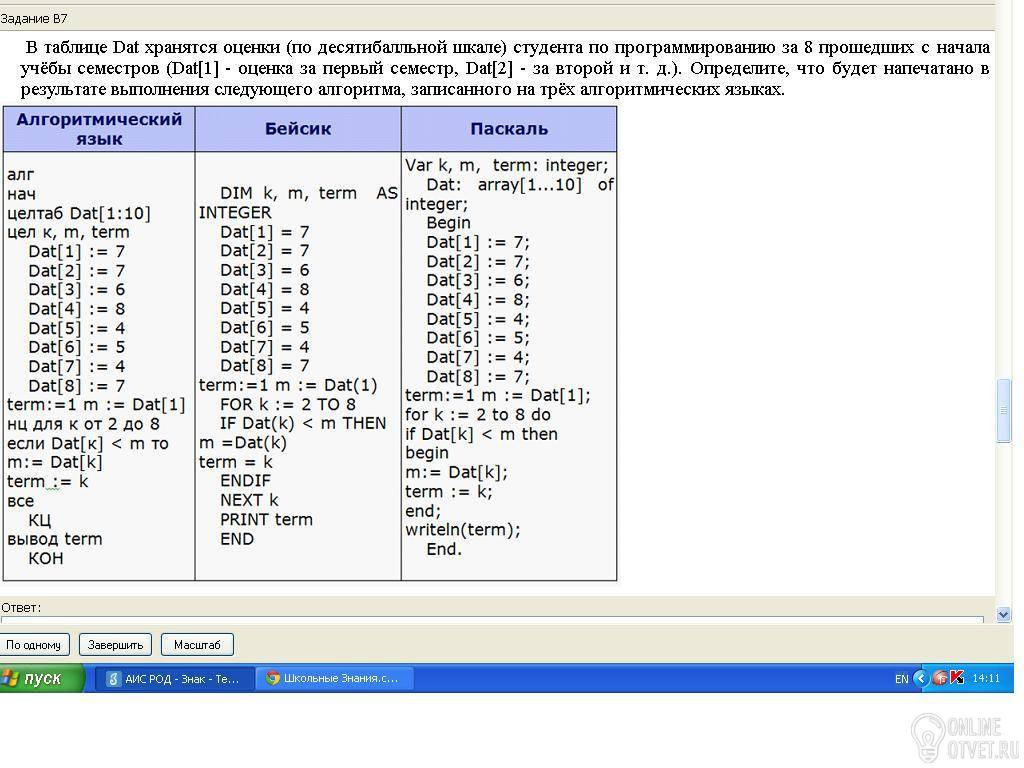Click the Ответ: label
The width and height of the screenshot is (1024, 768).
[x=21, y=607]
